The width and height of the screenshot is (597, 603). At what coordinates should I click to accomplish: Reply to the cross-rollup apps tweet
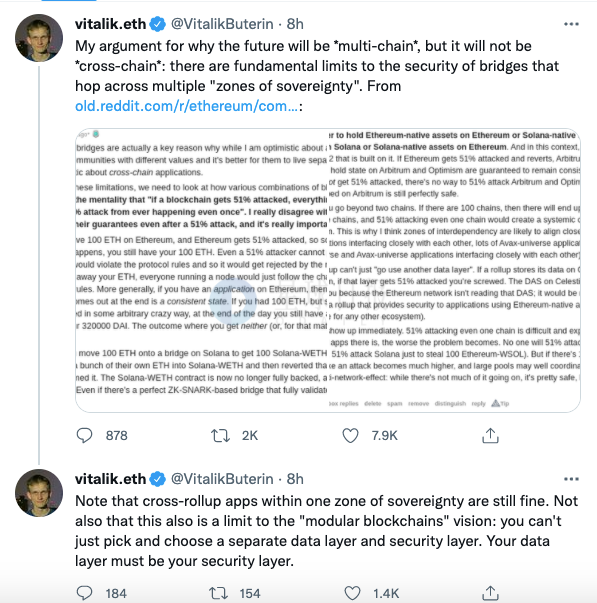click(84, 593)
